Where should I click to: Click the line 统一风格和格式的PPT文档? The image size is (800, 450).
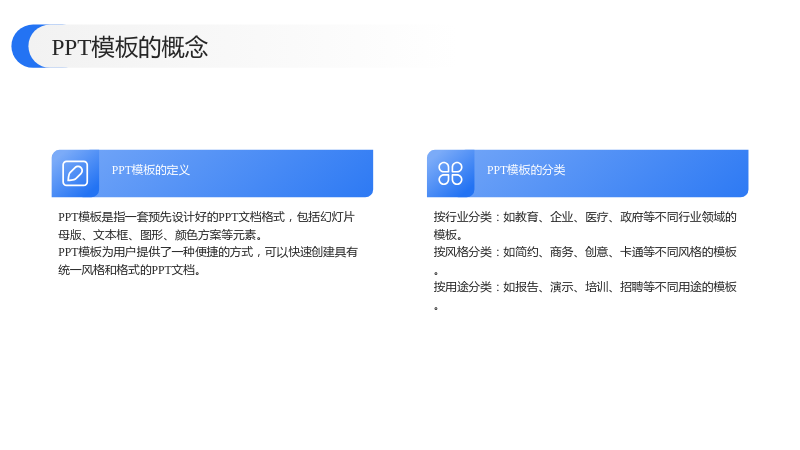[129, 270]
